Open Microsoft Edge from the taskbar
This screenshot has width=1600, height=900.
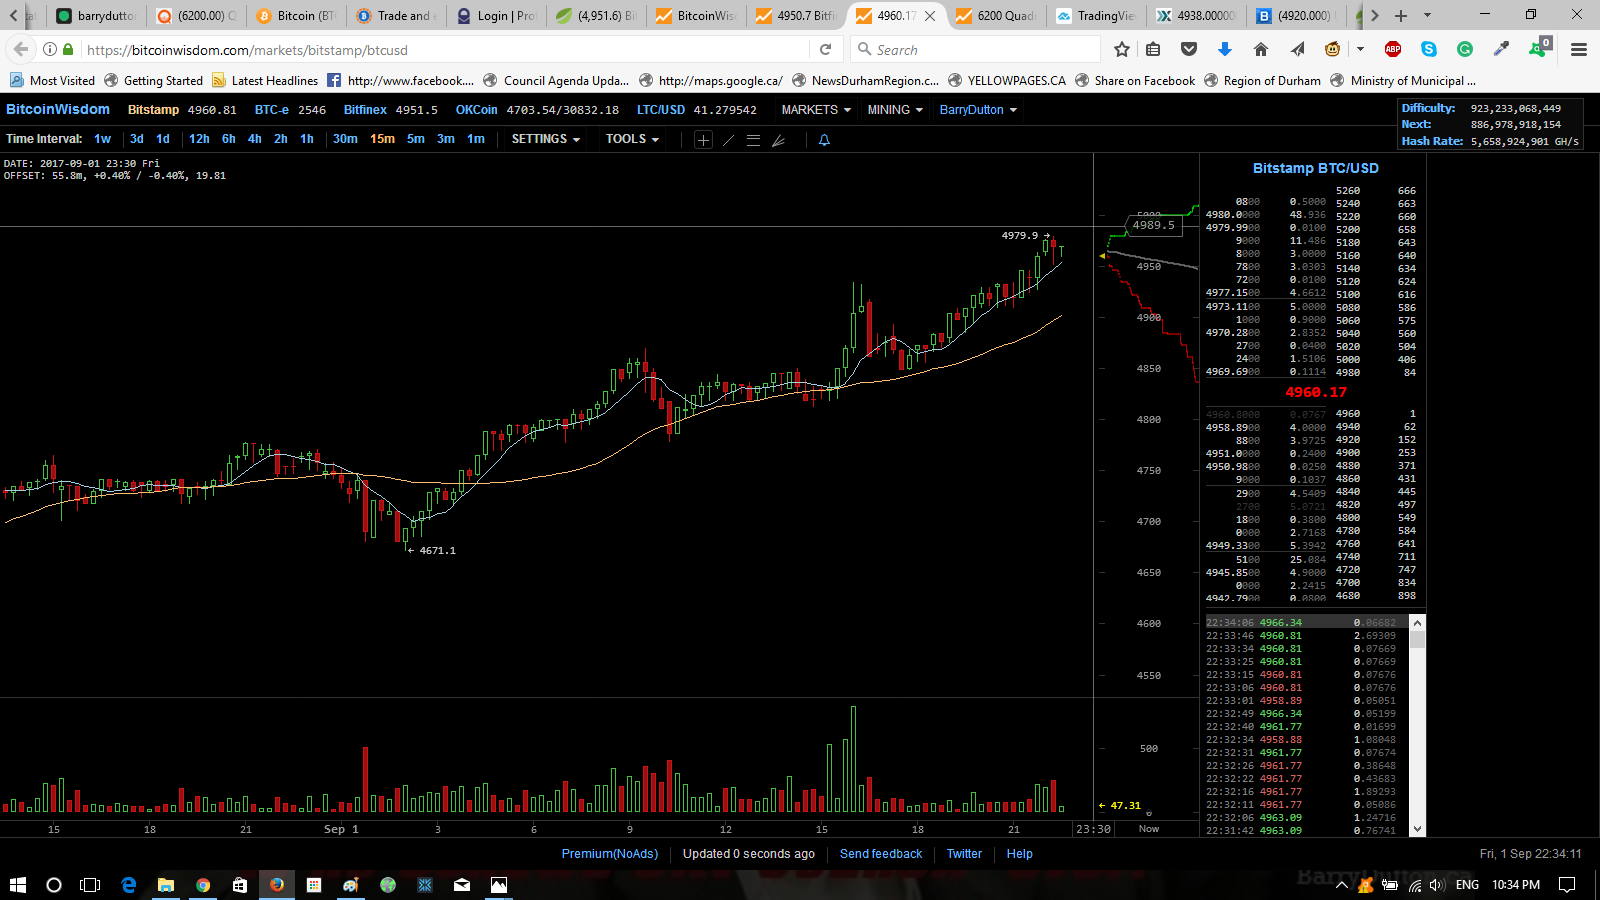[128, 885]
